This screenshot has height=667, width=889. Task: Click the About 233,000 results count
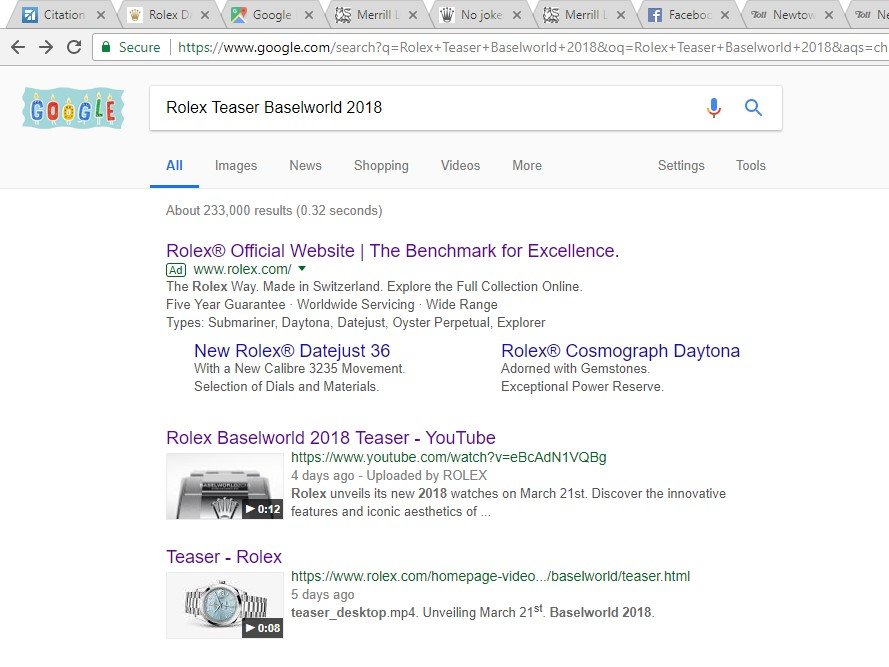pos(274,210)
